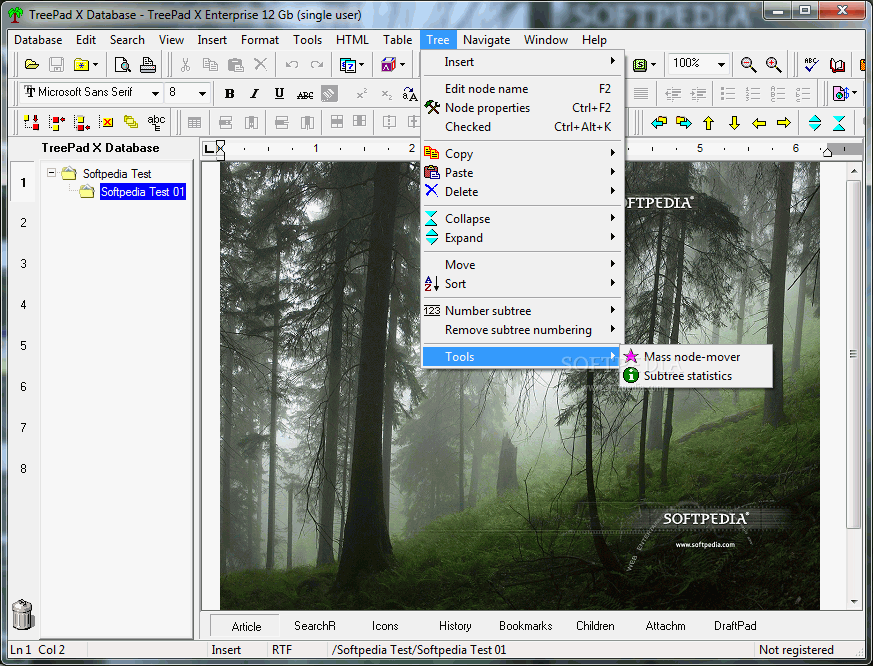
Task: Click the zoom out magnifier icon
Action: point(748,65)
